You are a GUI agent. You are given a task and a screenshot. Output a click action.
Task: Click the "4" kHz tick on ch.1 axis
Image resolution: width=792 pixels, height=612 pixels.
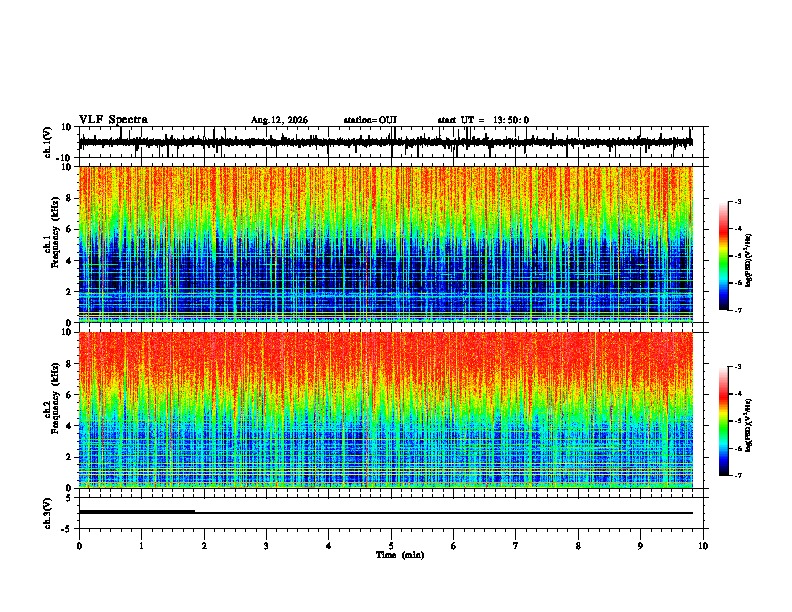click(69, 261)
